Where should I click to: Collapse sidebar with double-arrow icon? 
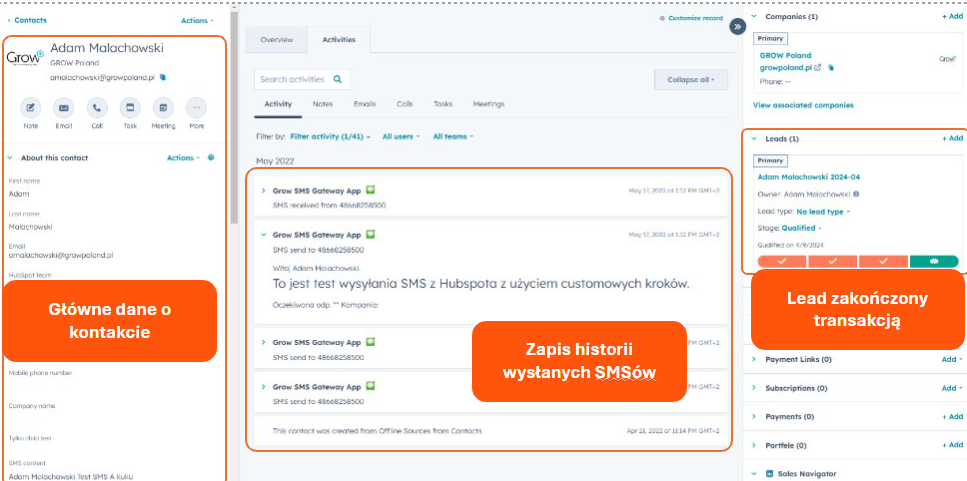point(738,27)
